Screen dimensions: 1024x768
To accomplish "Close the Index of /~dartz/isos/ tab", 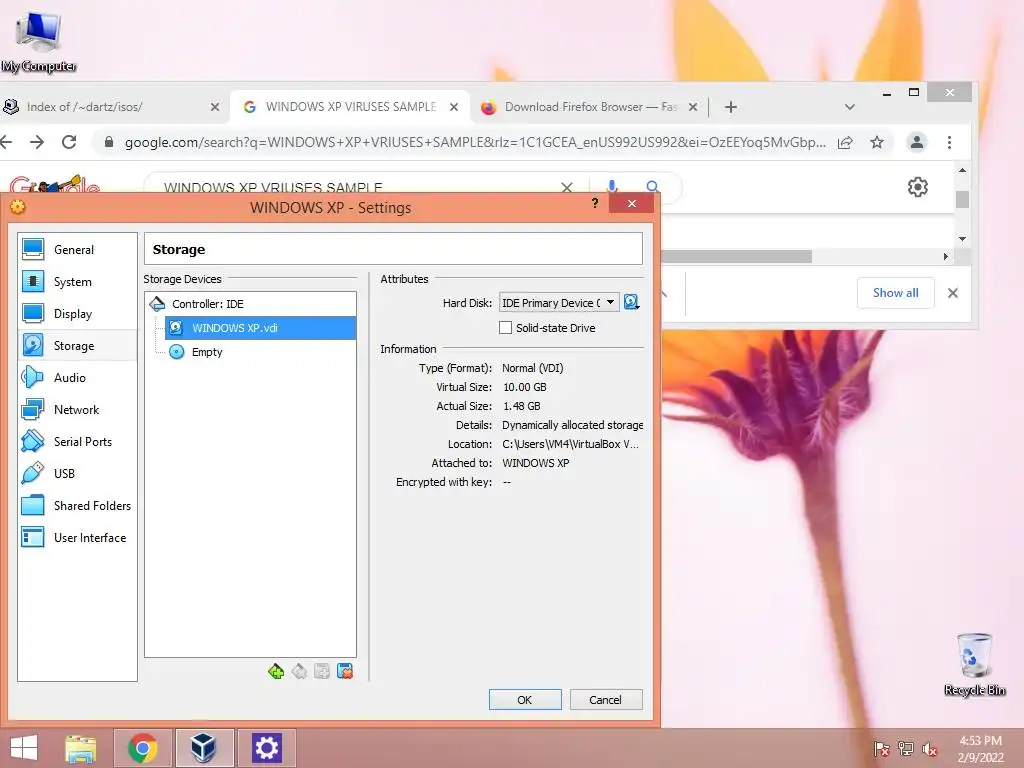I will pos(215,106).
